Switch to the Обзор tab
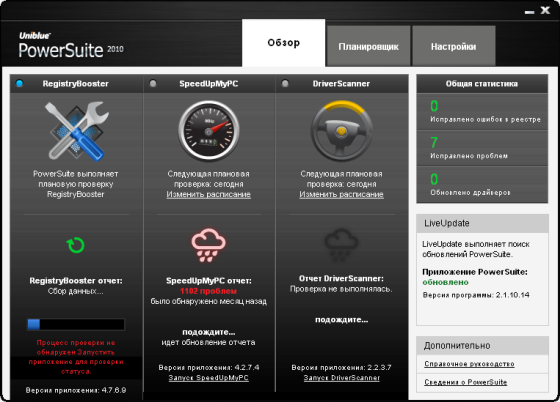This screenshot has width=560, height=402. pos(284,43)
